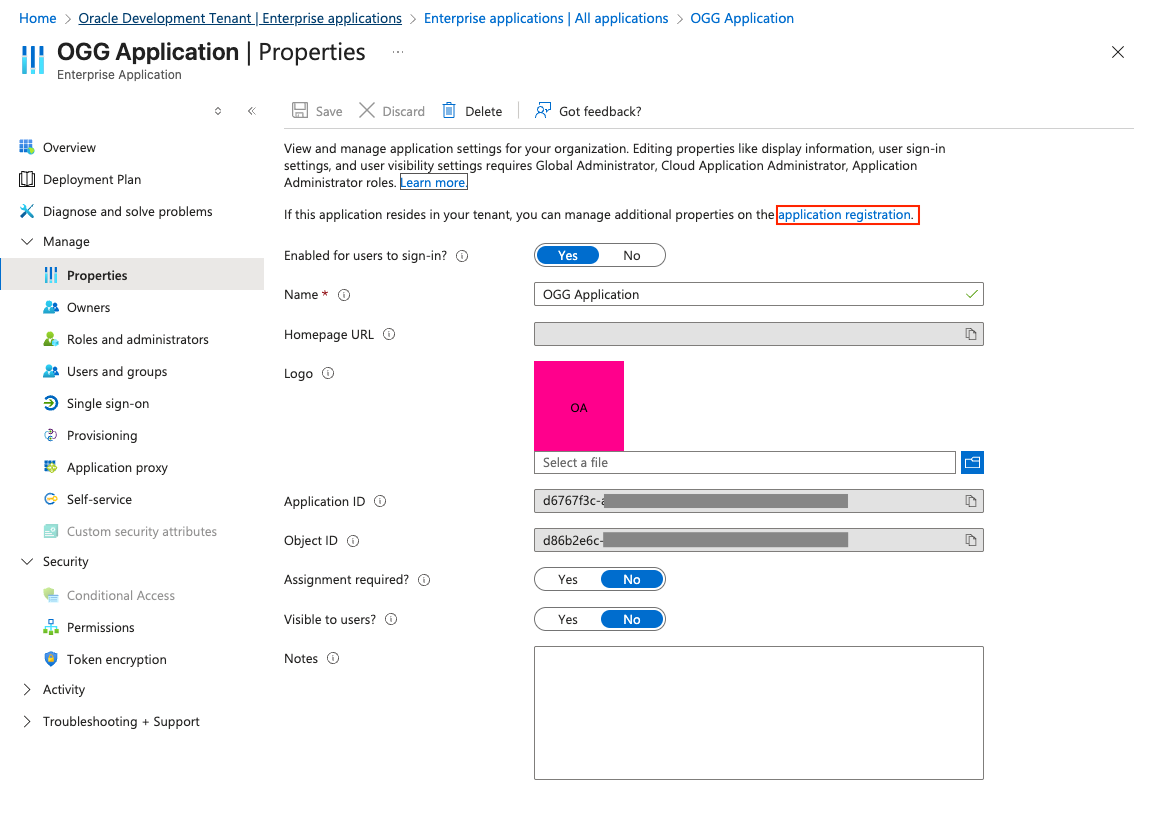Screen dimensions: 1152x820
Task: Open the application registration link
Action: click(845, 214)
